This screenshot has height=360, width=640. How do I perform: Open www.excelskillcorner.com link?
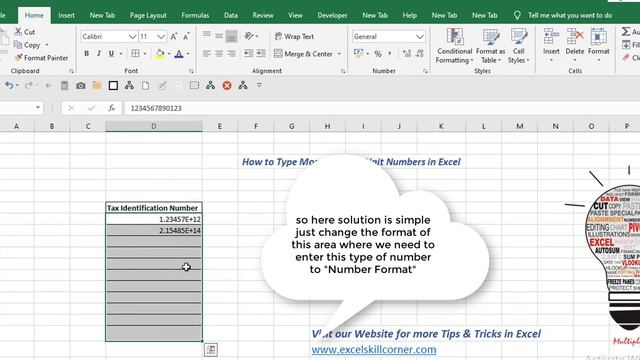pyautogui.click(x=374, y=349)
